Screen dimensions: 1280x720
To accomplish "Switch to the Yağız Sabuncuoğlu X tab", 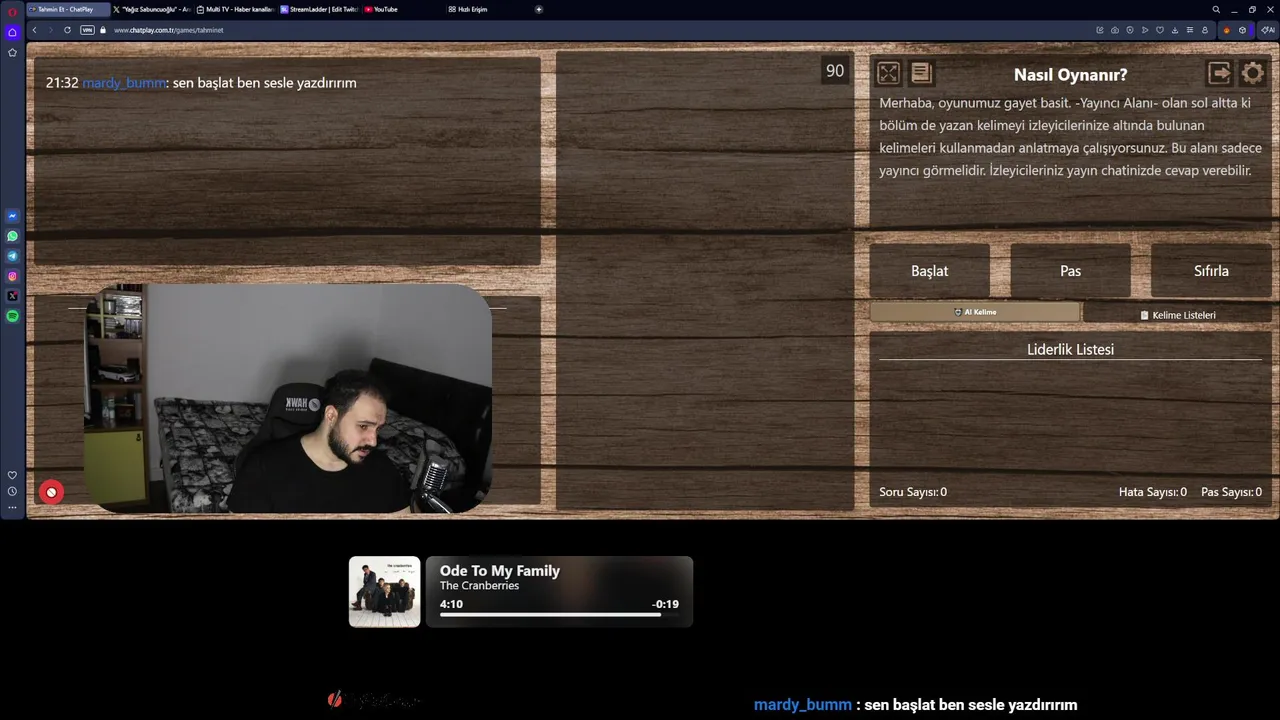I will [x=150, y=9].
